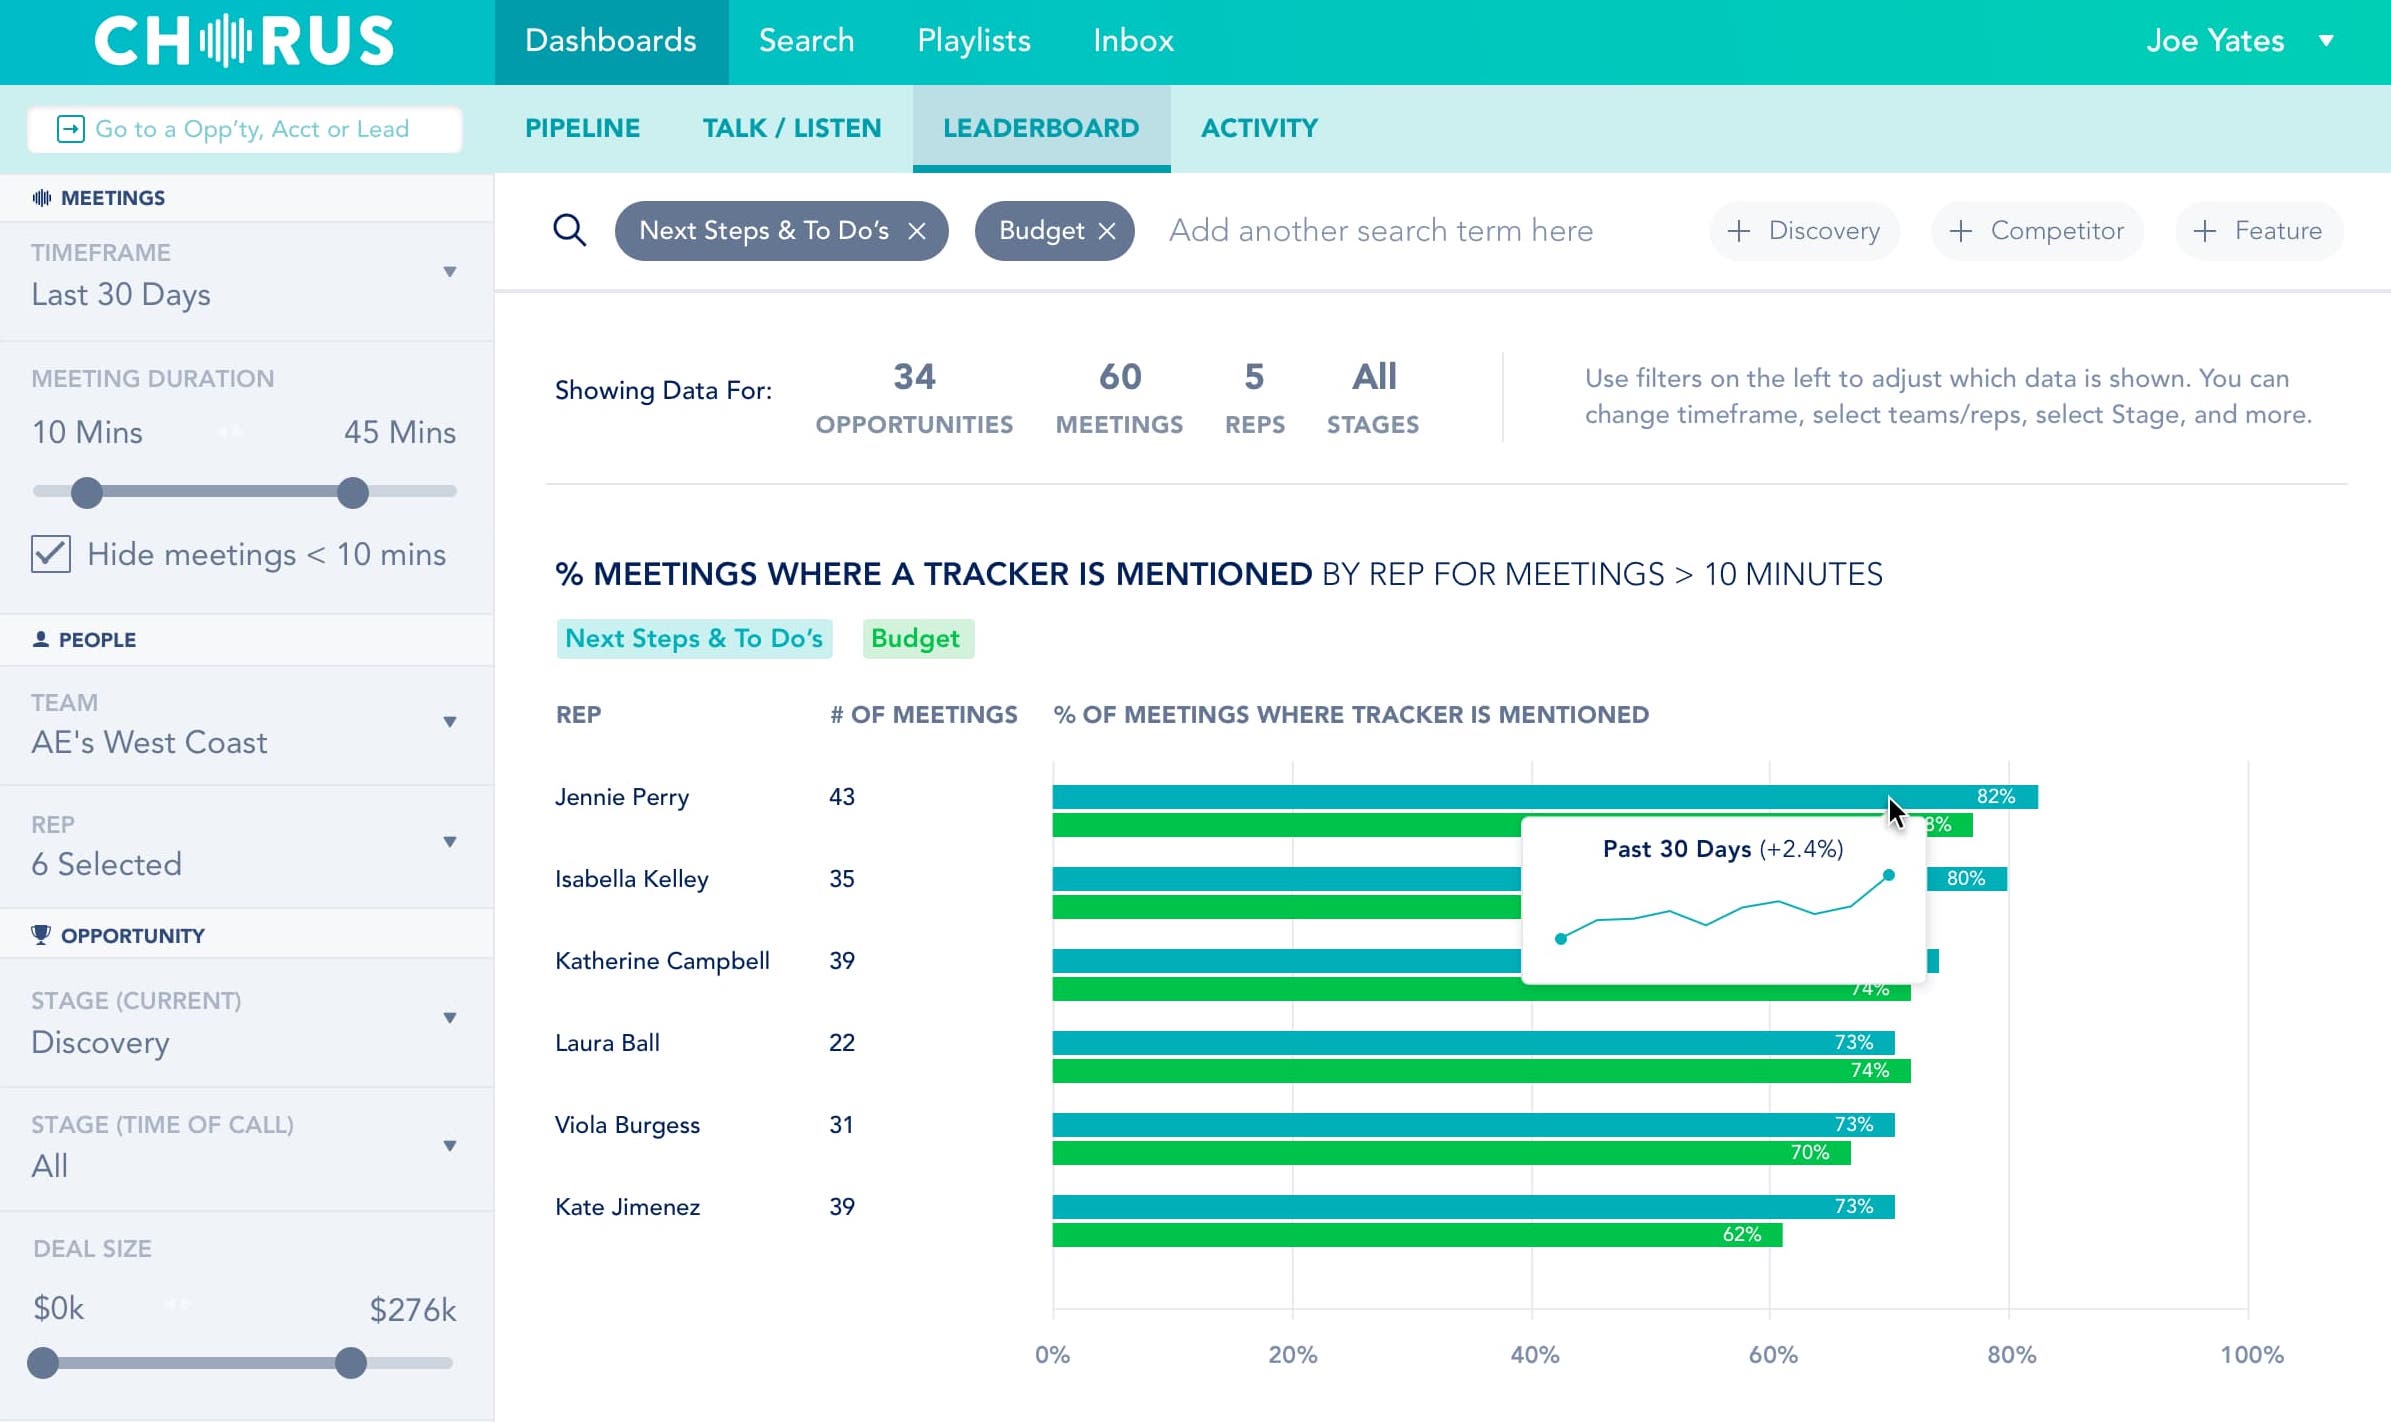Screen dimensions: 2391x1422
Task: Click the 60 Meetings count
Action: click(x=1119, y=397)
